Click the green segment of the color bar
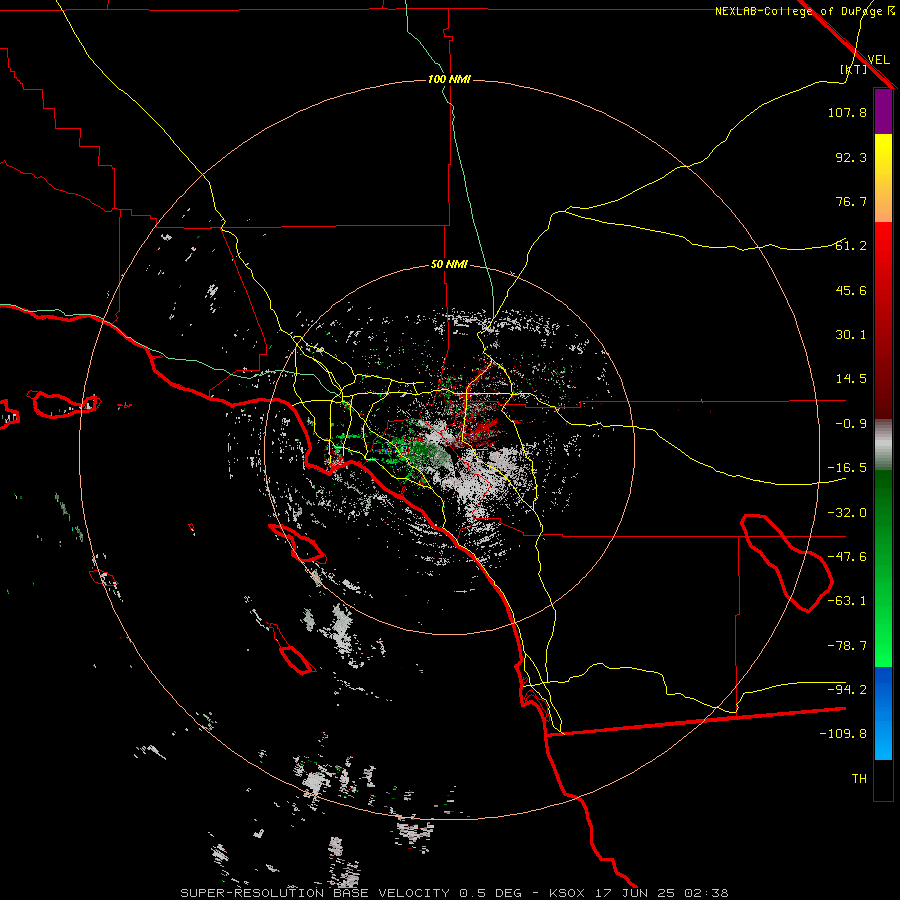900x900 pixels. (883, 568)
